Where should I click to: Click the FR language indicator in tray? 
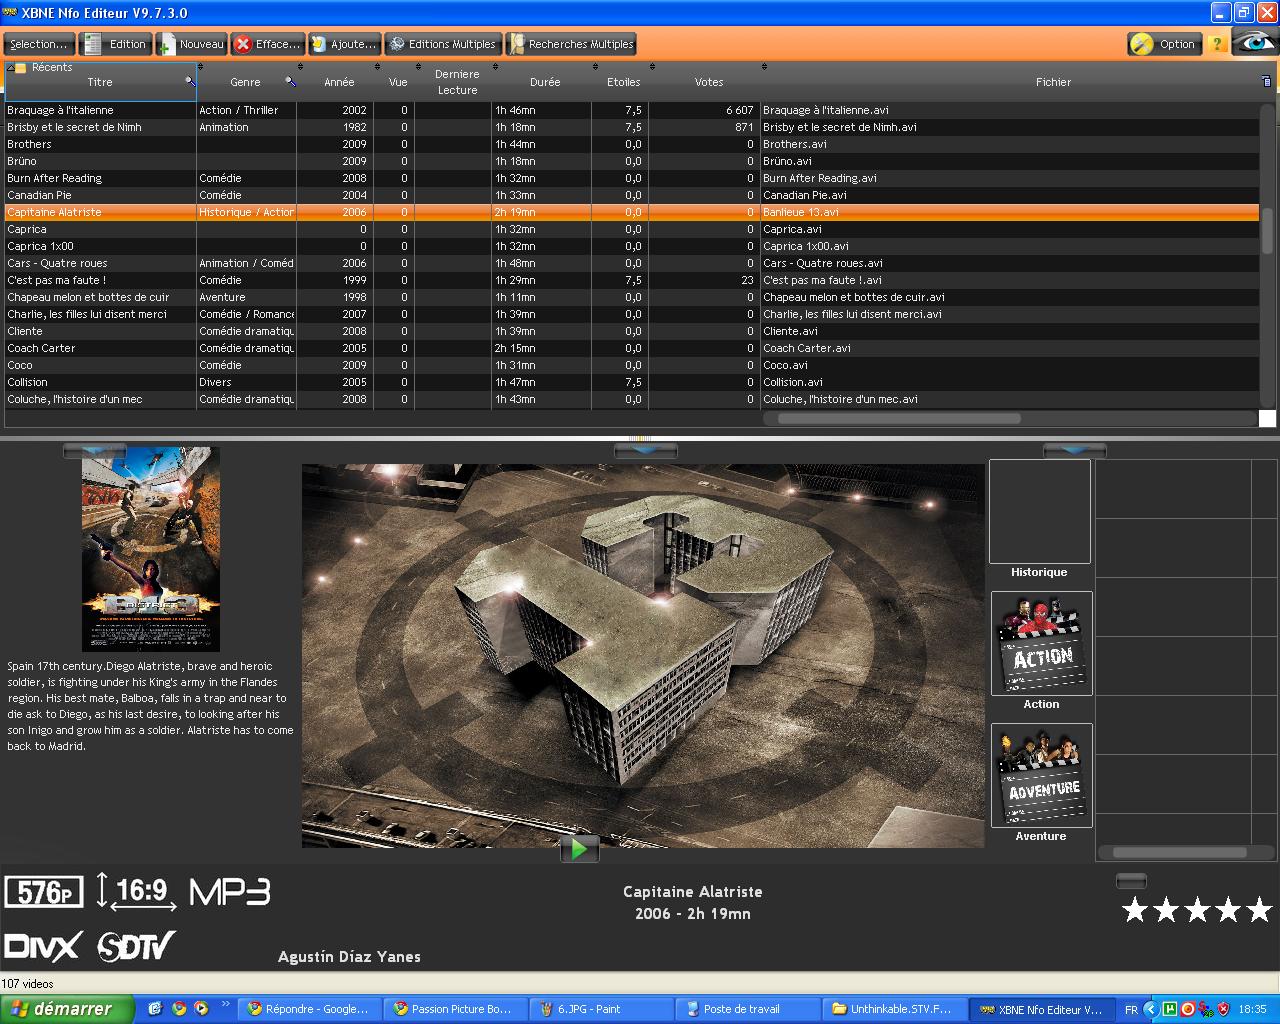(1131, 1010)
